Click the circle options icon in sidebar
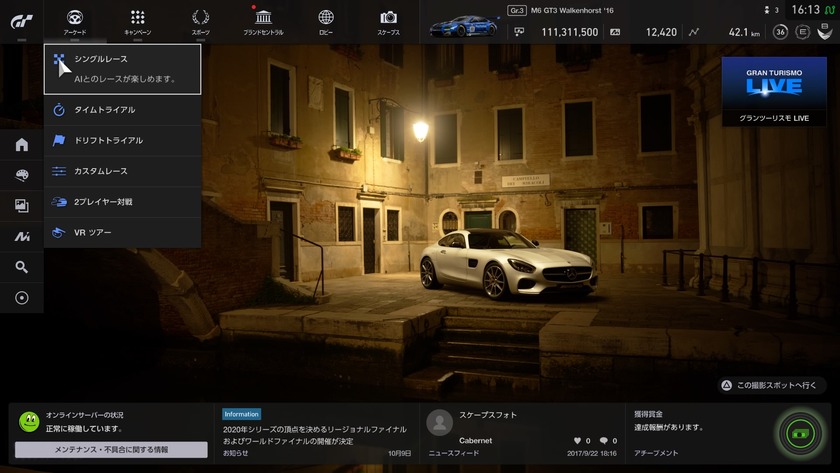Image resolution: width=840 pixels, height=473 pixels. click(x=21, y=298)
